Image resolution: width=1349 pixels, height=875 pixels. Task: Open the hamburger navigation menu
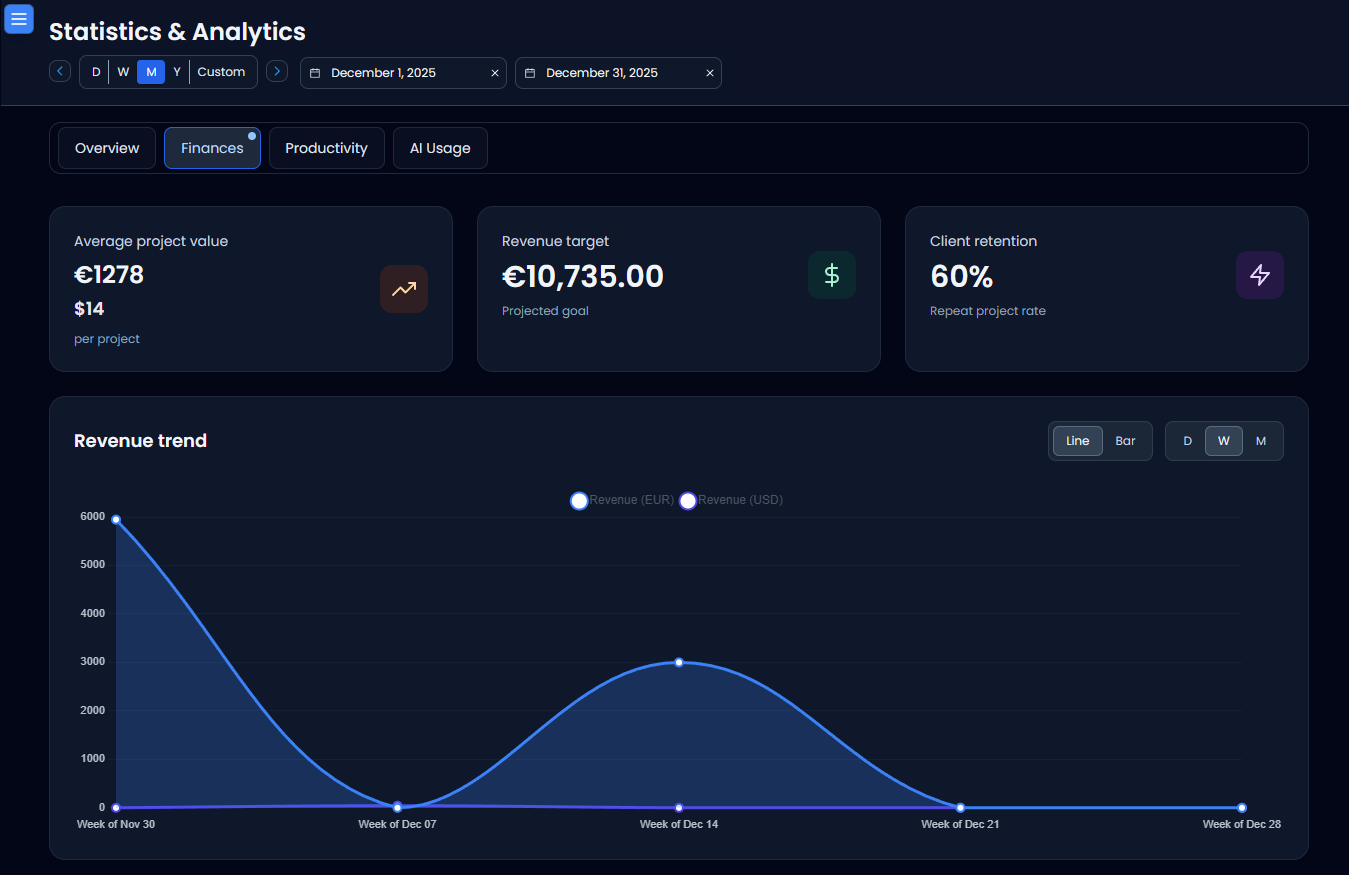coord(19,19)
